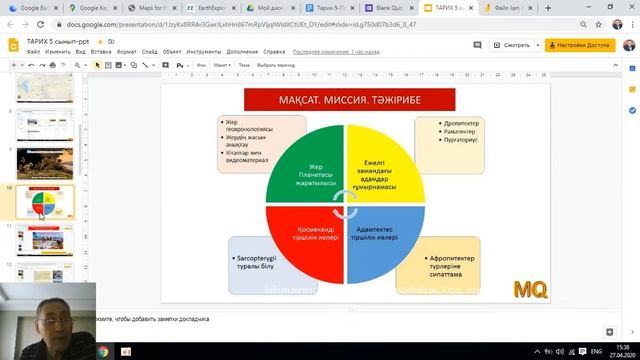Insert a text box
Image resolution: width=640 pixels, height=360 pixels.
point(108,65)
